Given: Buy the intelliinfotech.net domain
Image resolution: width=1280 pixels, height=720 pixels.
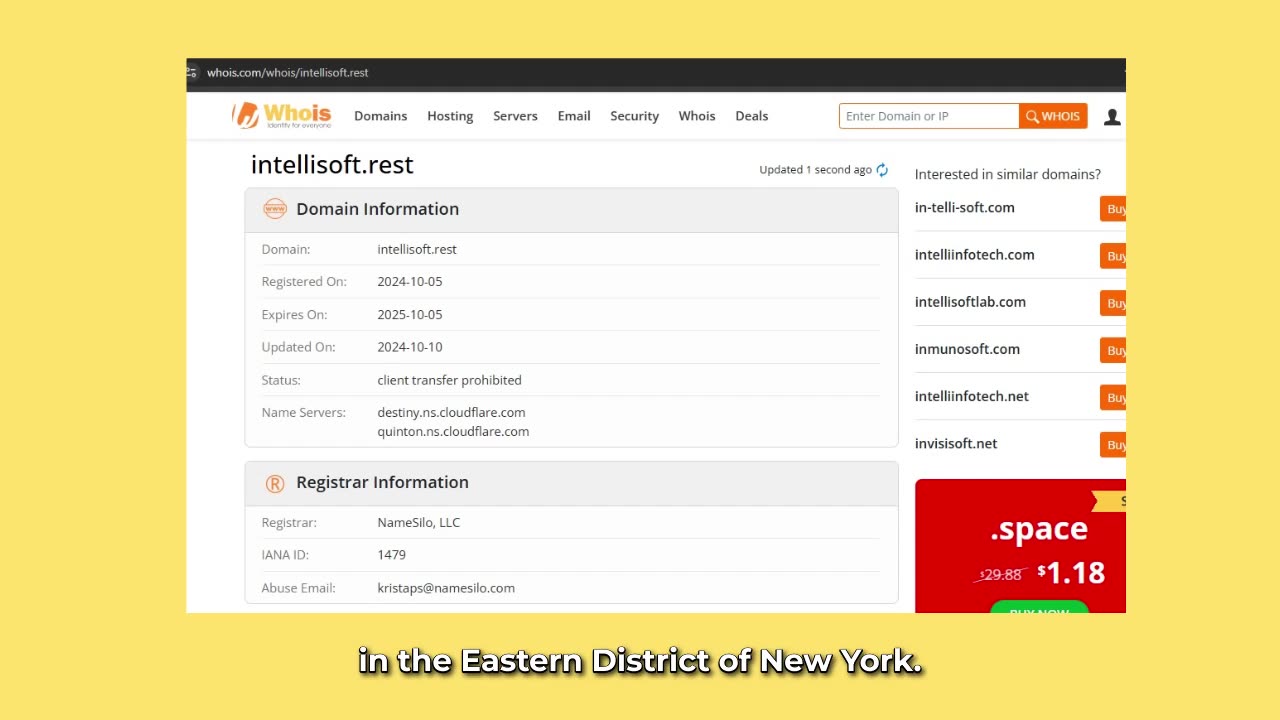Looking at the screenshot, I should click(1113, 397).
